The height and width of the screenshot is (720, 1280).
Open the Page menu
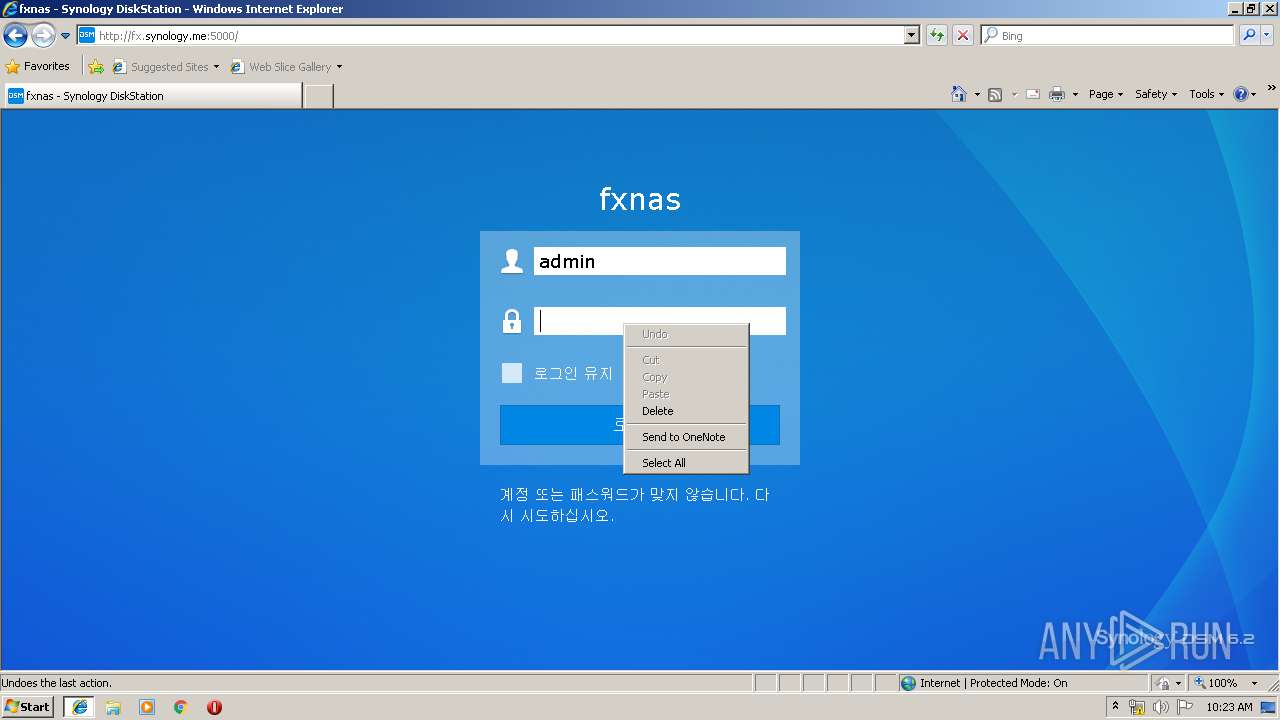pyautogui.click(x=1106, y=94)
